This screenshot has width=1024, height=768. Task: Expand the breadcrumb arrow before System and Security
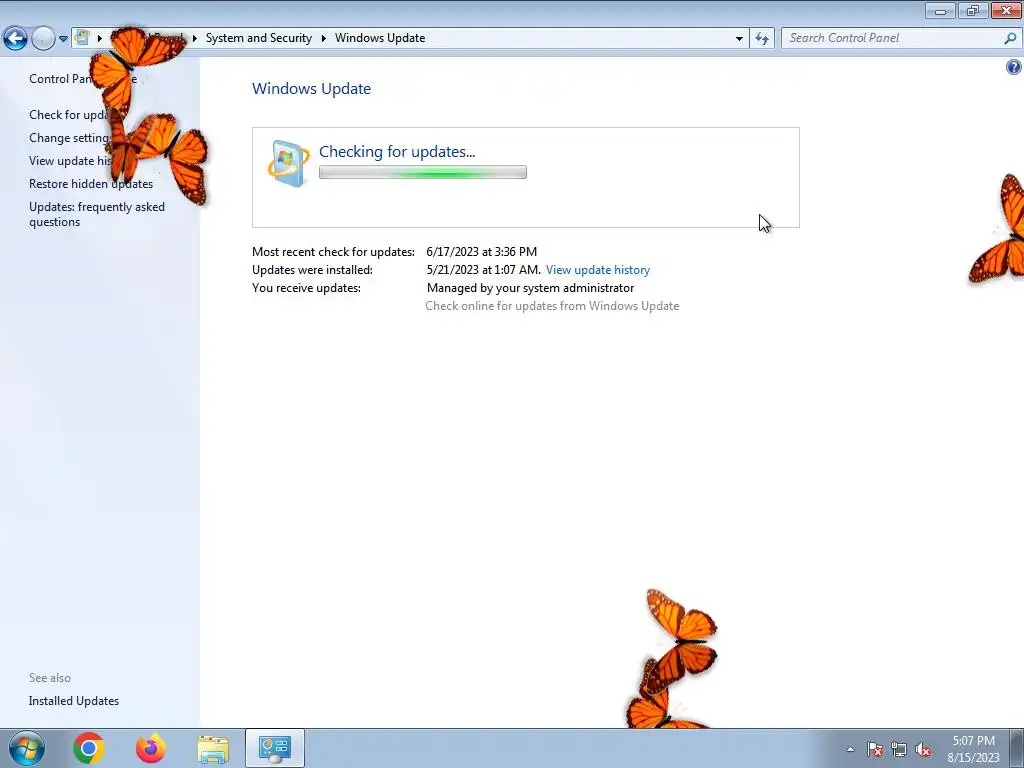[x=195, y=38]
